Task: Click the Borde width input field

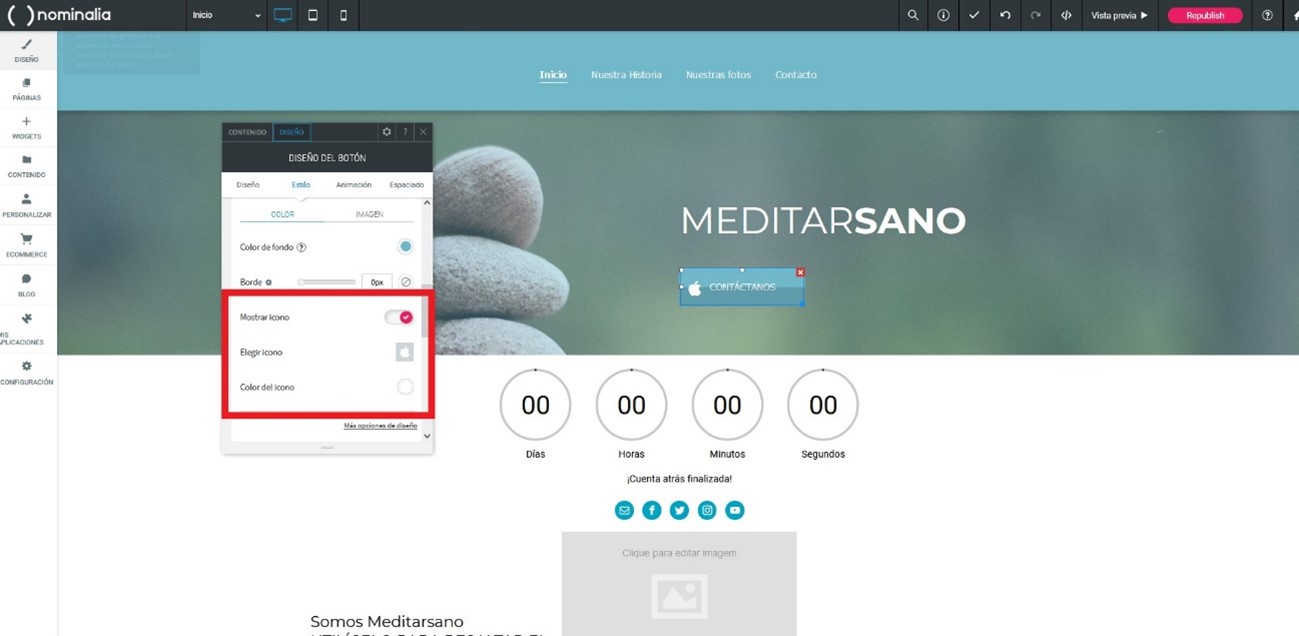Action: pyautogui.click(x=377, y=282)
